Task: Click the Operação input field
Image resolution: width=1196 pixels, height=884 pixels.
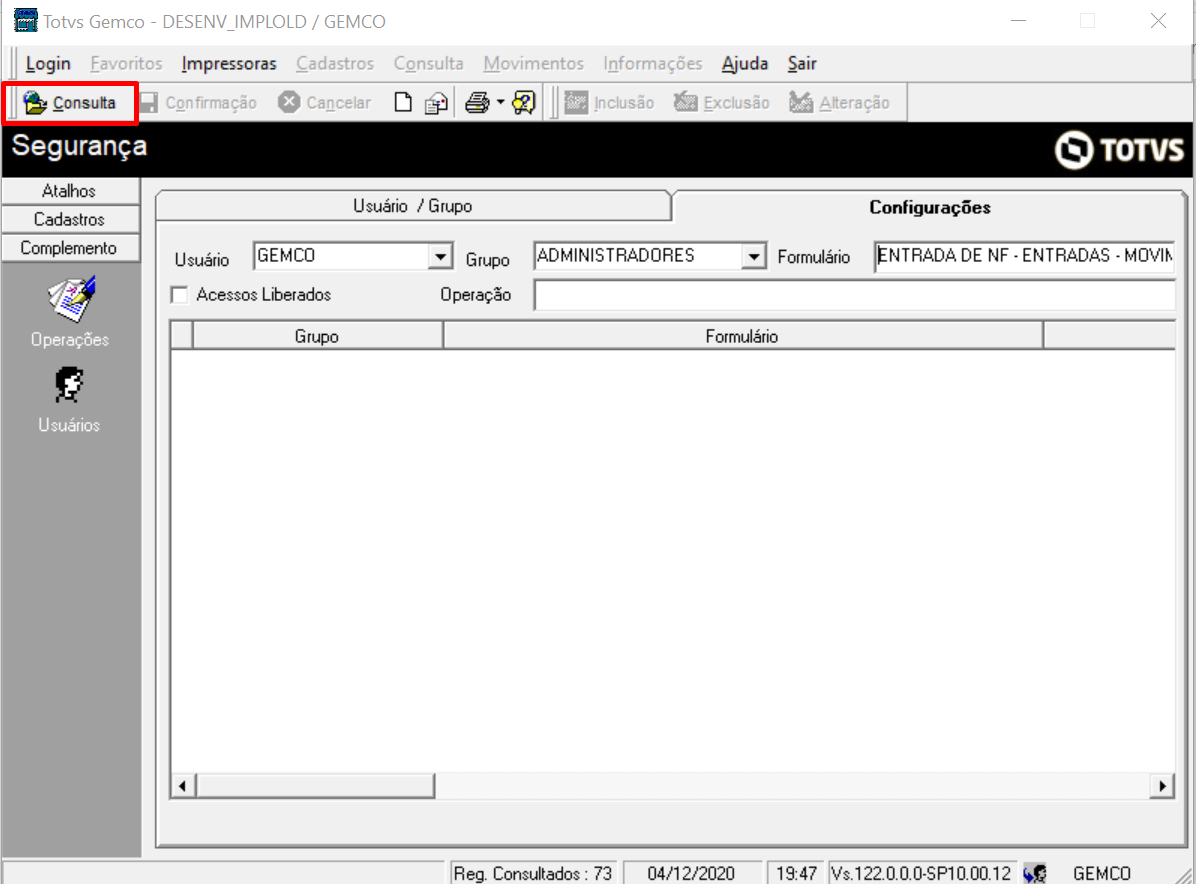Action: tap(854, 295)
